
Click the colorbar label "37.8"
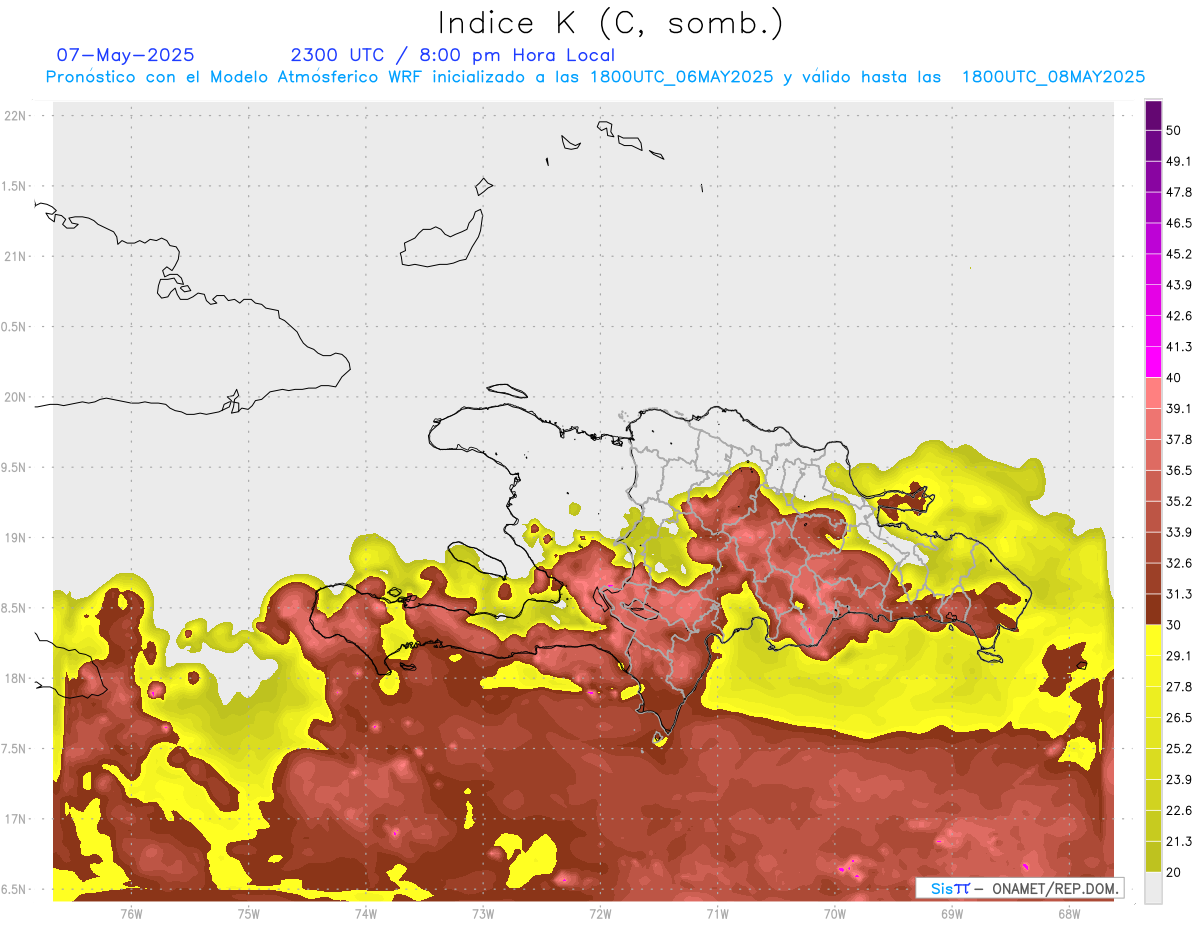1179,440
